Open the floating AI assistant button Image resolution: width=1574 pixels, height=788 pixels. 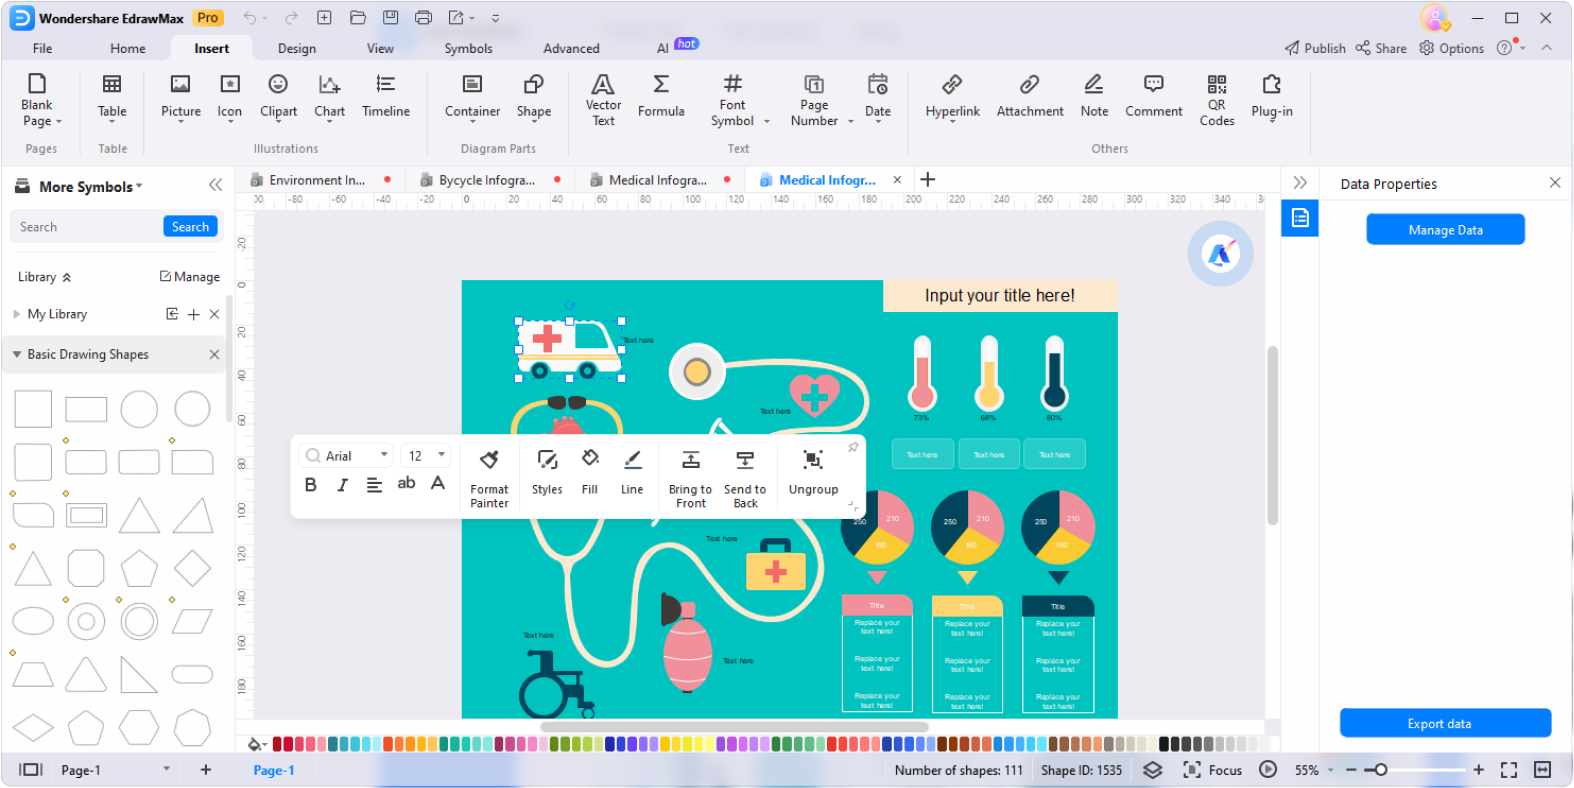coord(1220,254)
